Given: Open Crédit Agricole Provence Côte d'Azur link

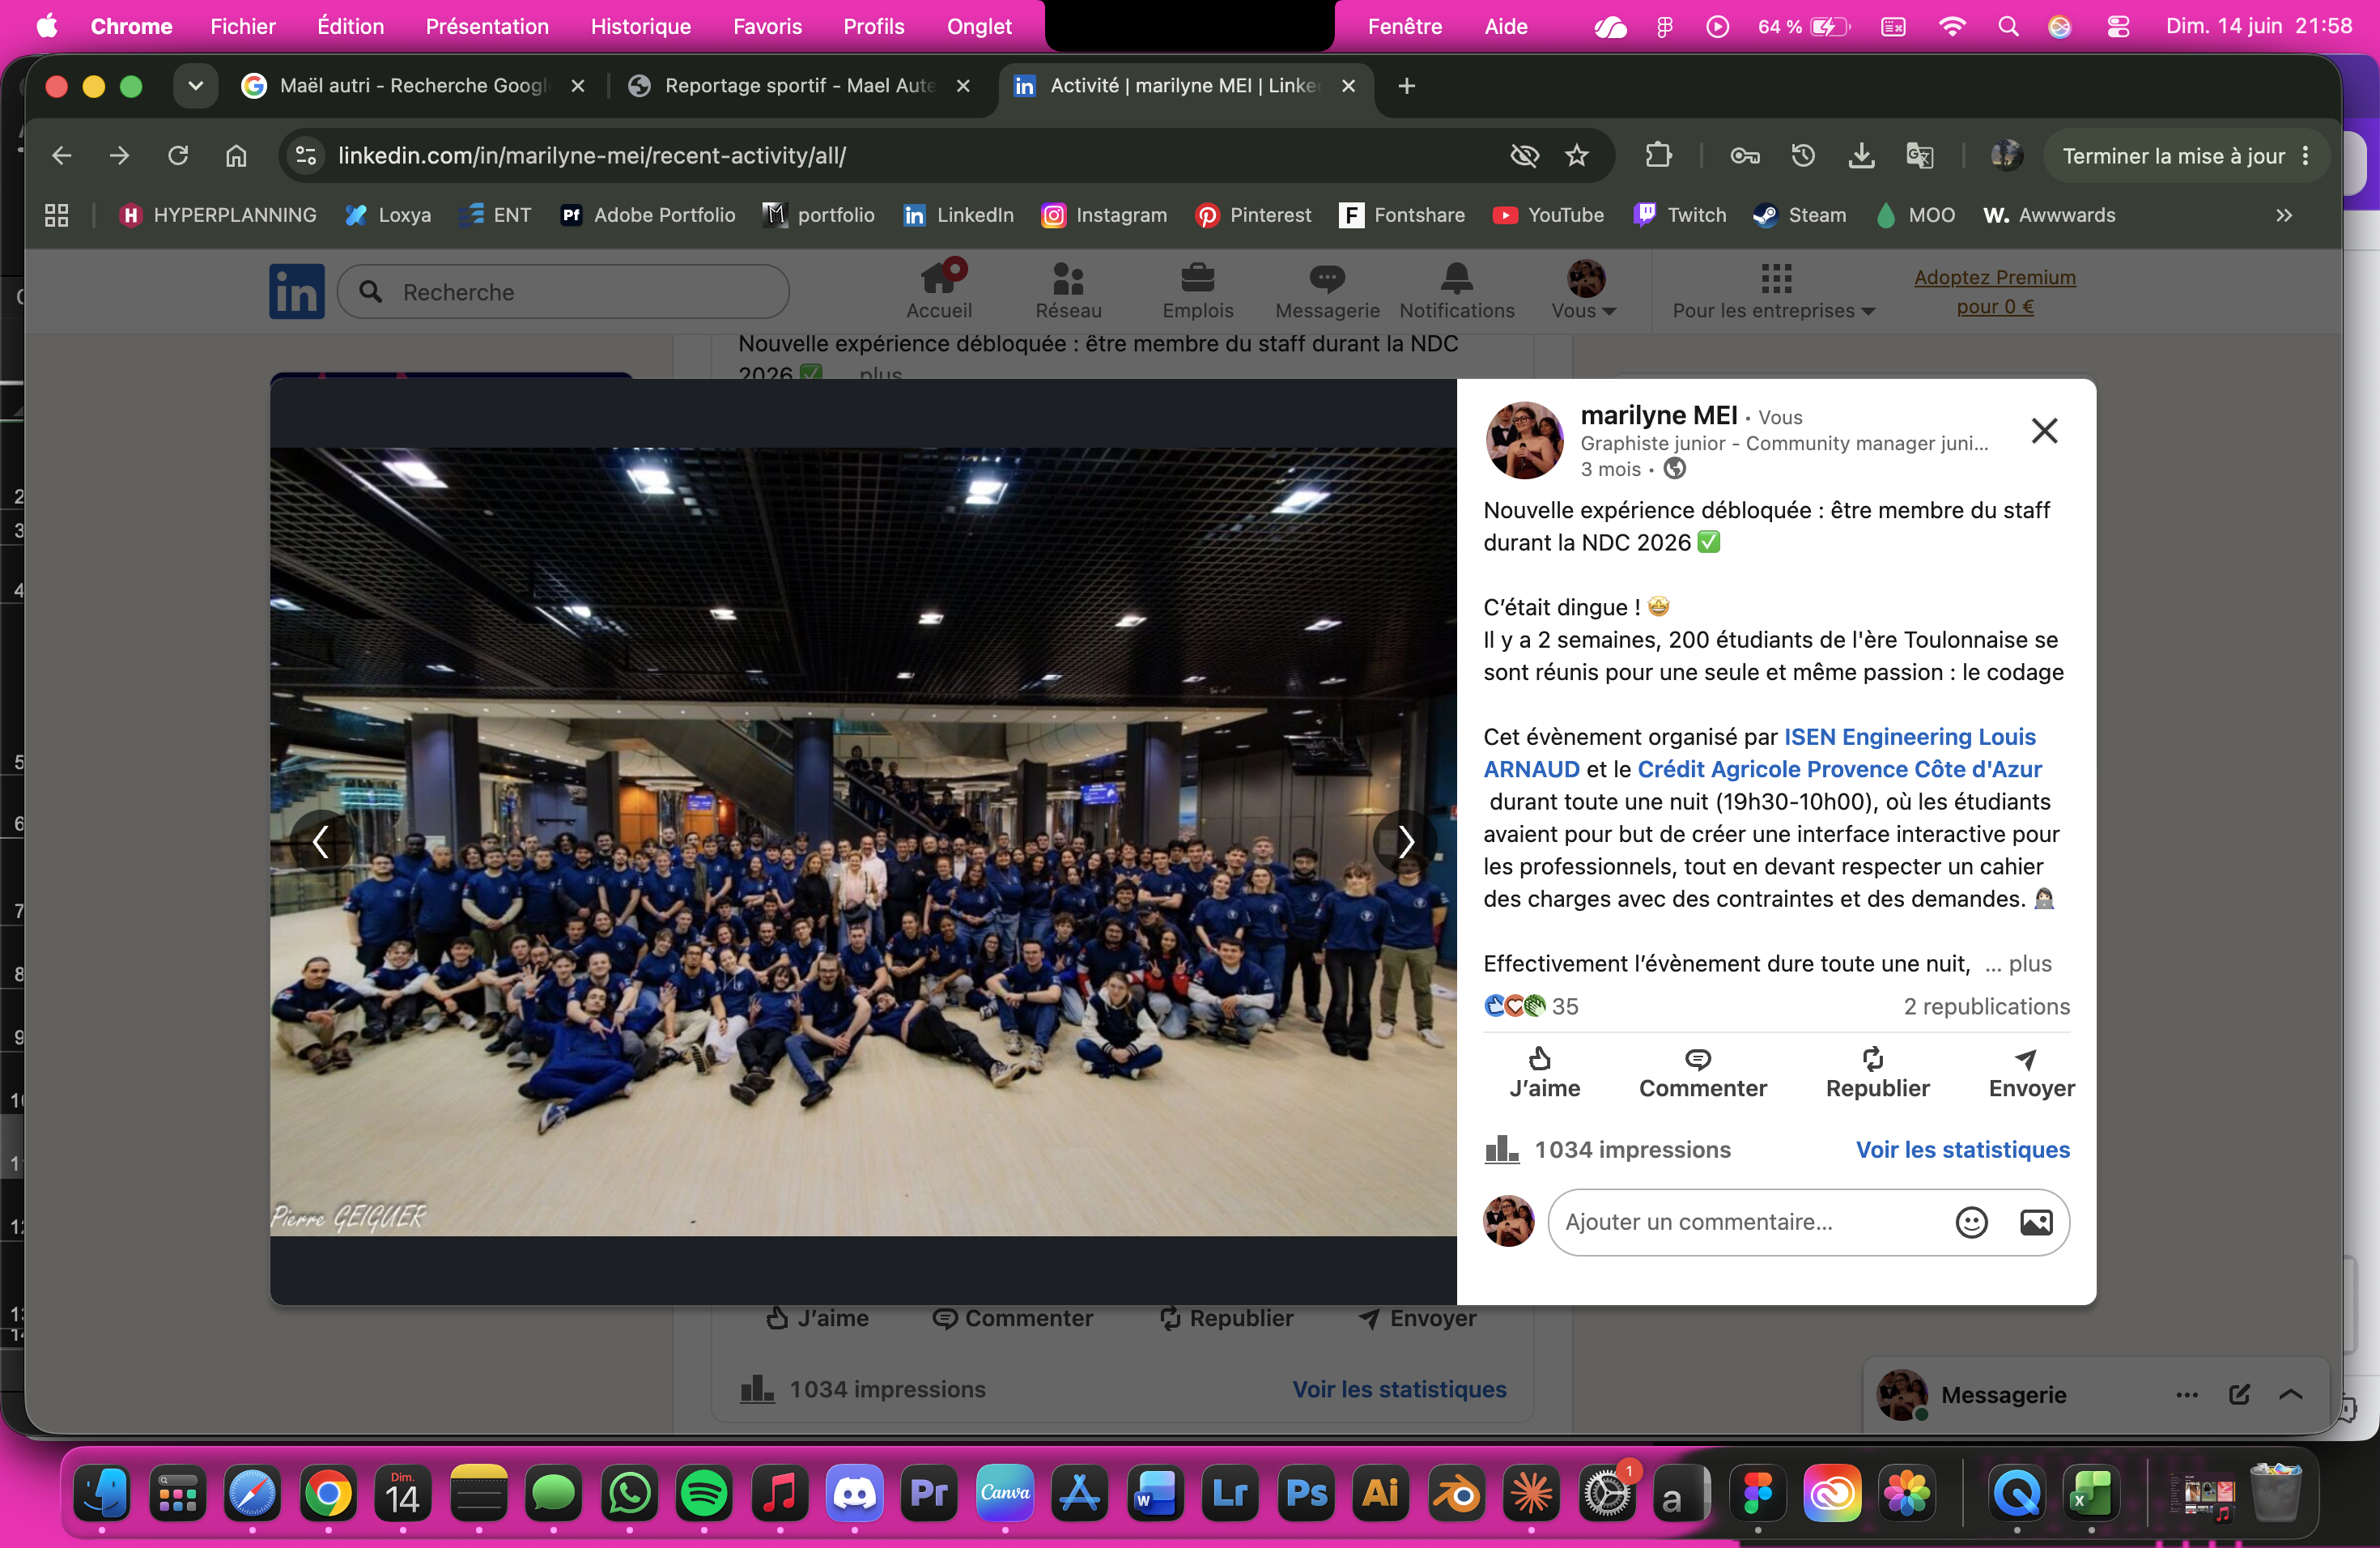Looking at the screenshot, I should pyautogui.click(x=1839, y=769).
